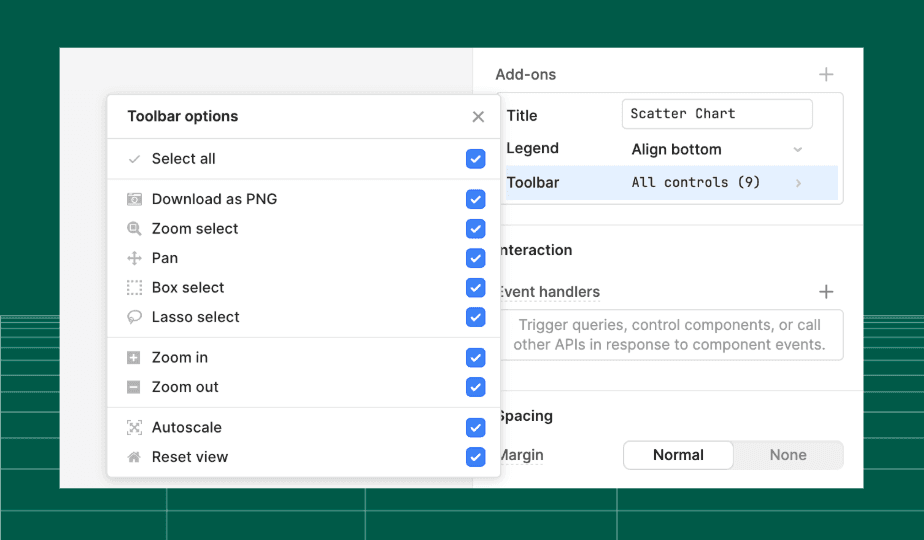Set Margin to None
924x540 pixels.
click(x=788, y=455)
